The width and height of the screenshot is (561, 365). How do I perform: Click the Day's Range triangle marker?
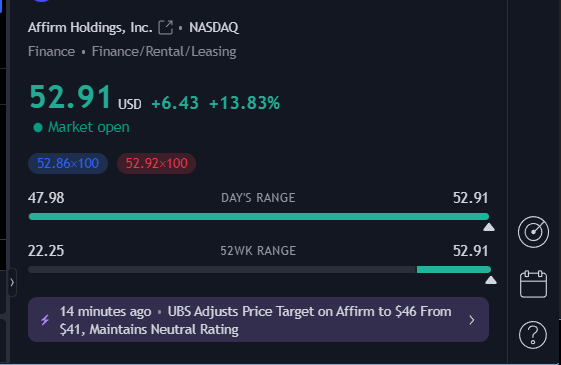(x=489, y=227)
